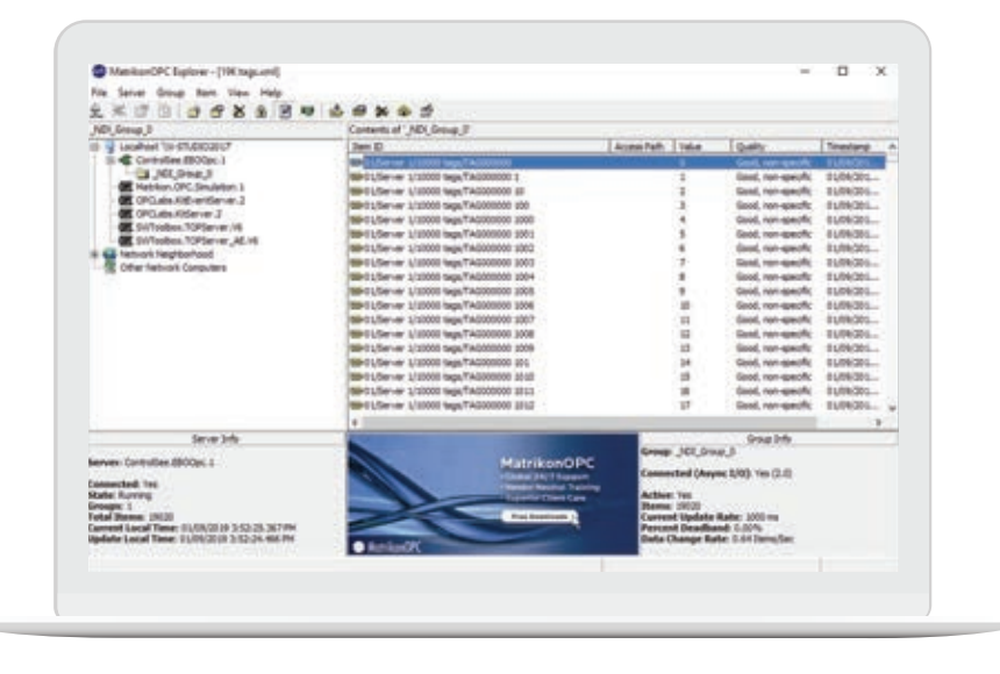Click the add items tag toolbar icon
Screen dimensions: 1000x674
pos(336,112)
